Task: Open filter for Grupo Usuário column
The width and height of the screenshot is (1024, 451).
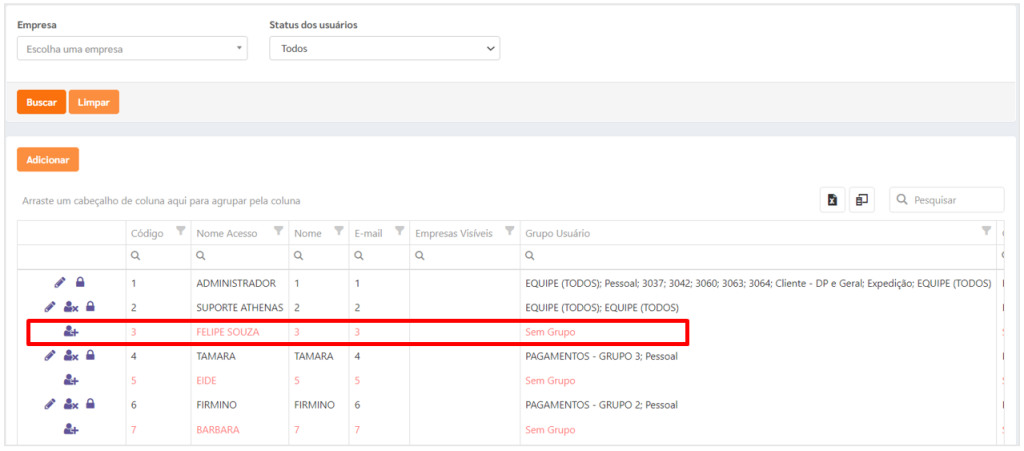Action: pyautogui.click(x=987, y=230)
